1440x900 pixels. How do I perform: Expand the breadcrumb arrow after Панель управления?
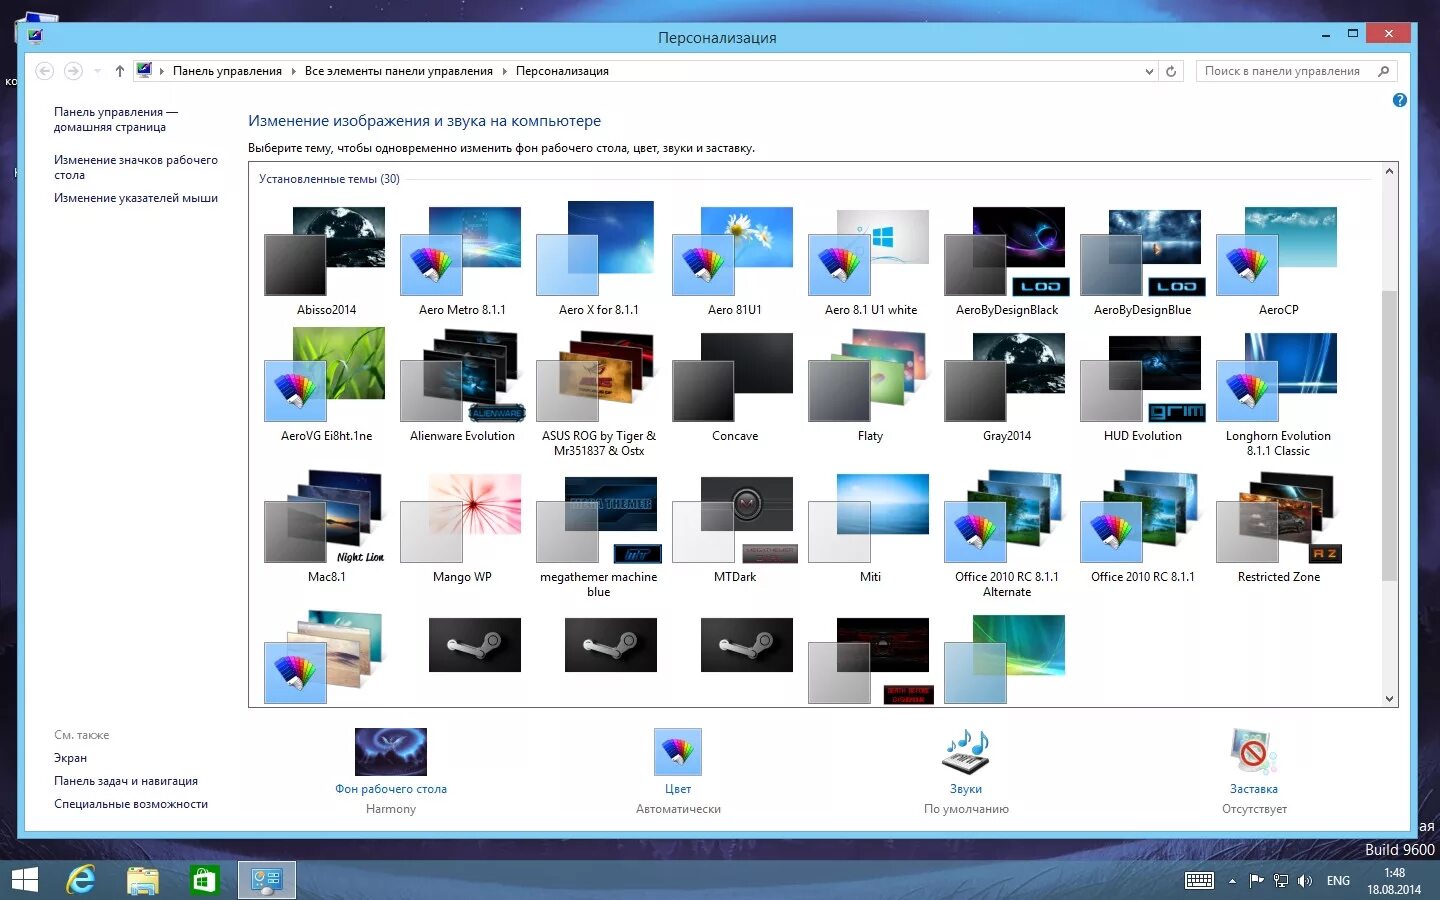pos(293,71)
